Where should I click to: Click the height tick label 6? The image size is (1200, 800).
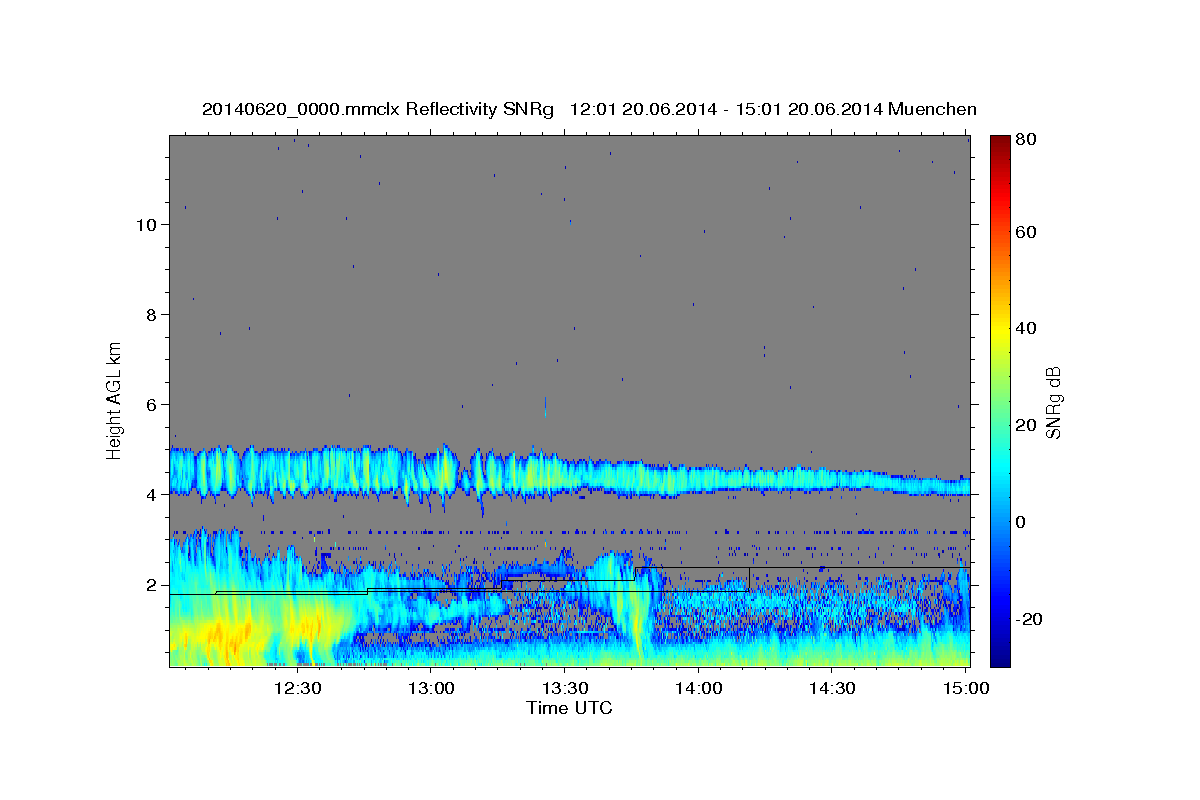[x=152, y=405]
